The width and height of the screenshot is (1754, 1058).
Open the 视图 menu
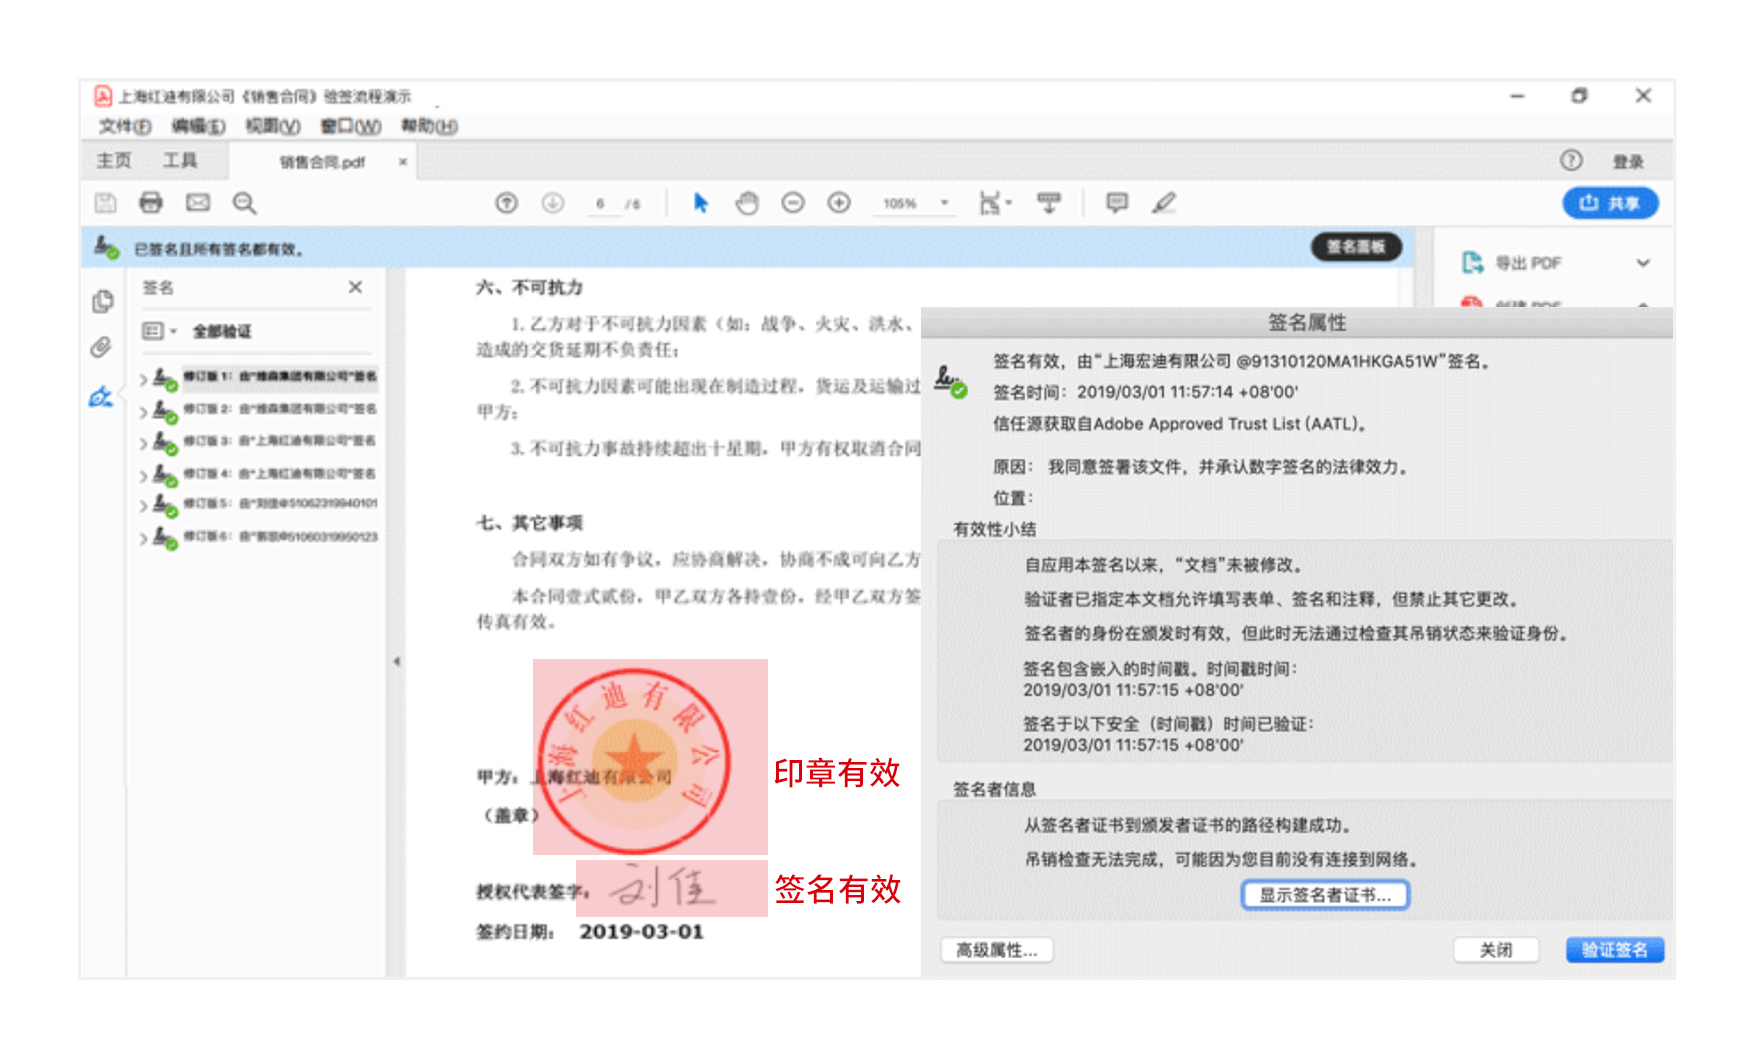coord(273,126)
